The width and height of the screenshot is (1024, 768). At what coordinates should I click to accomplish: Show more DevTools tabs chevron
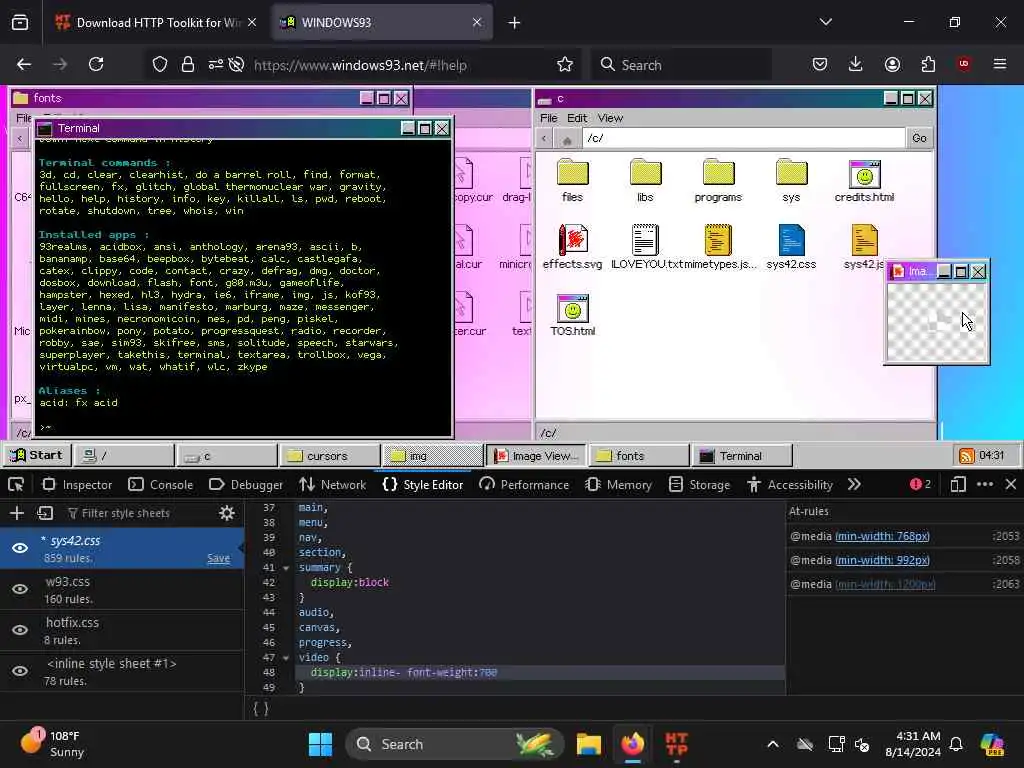pyautogui.click(x=854, y=485)
